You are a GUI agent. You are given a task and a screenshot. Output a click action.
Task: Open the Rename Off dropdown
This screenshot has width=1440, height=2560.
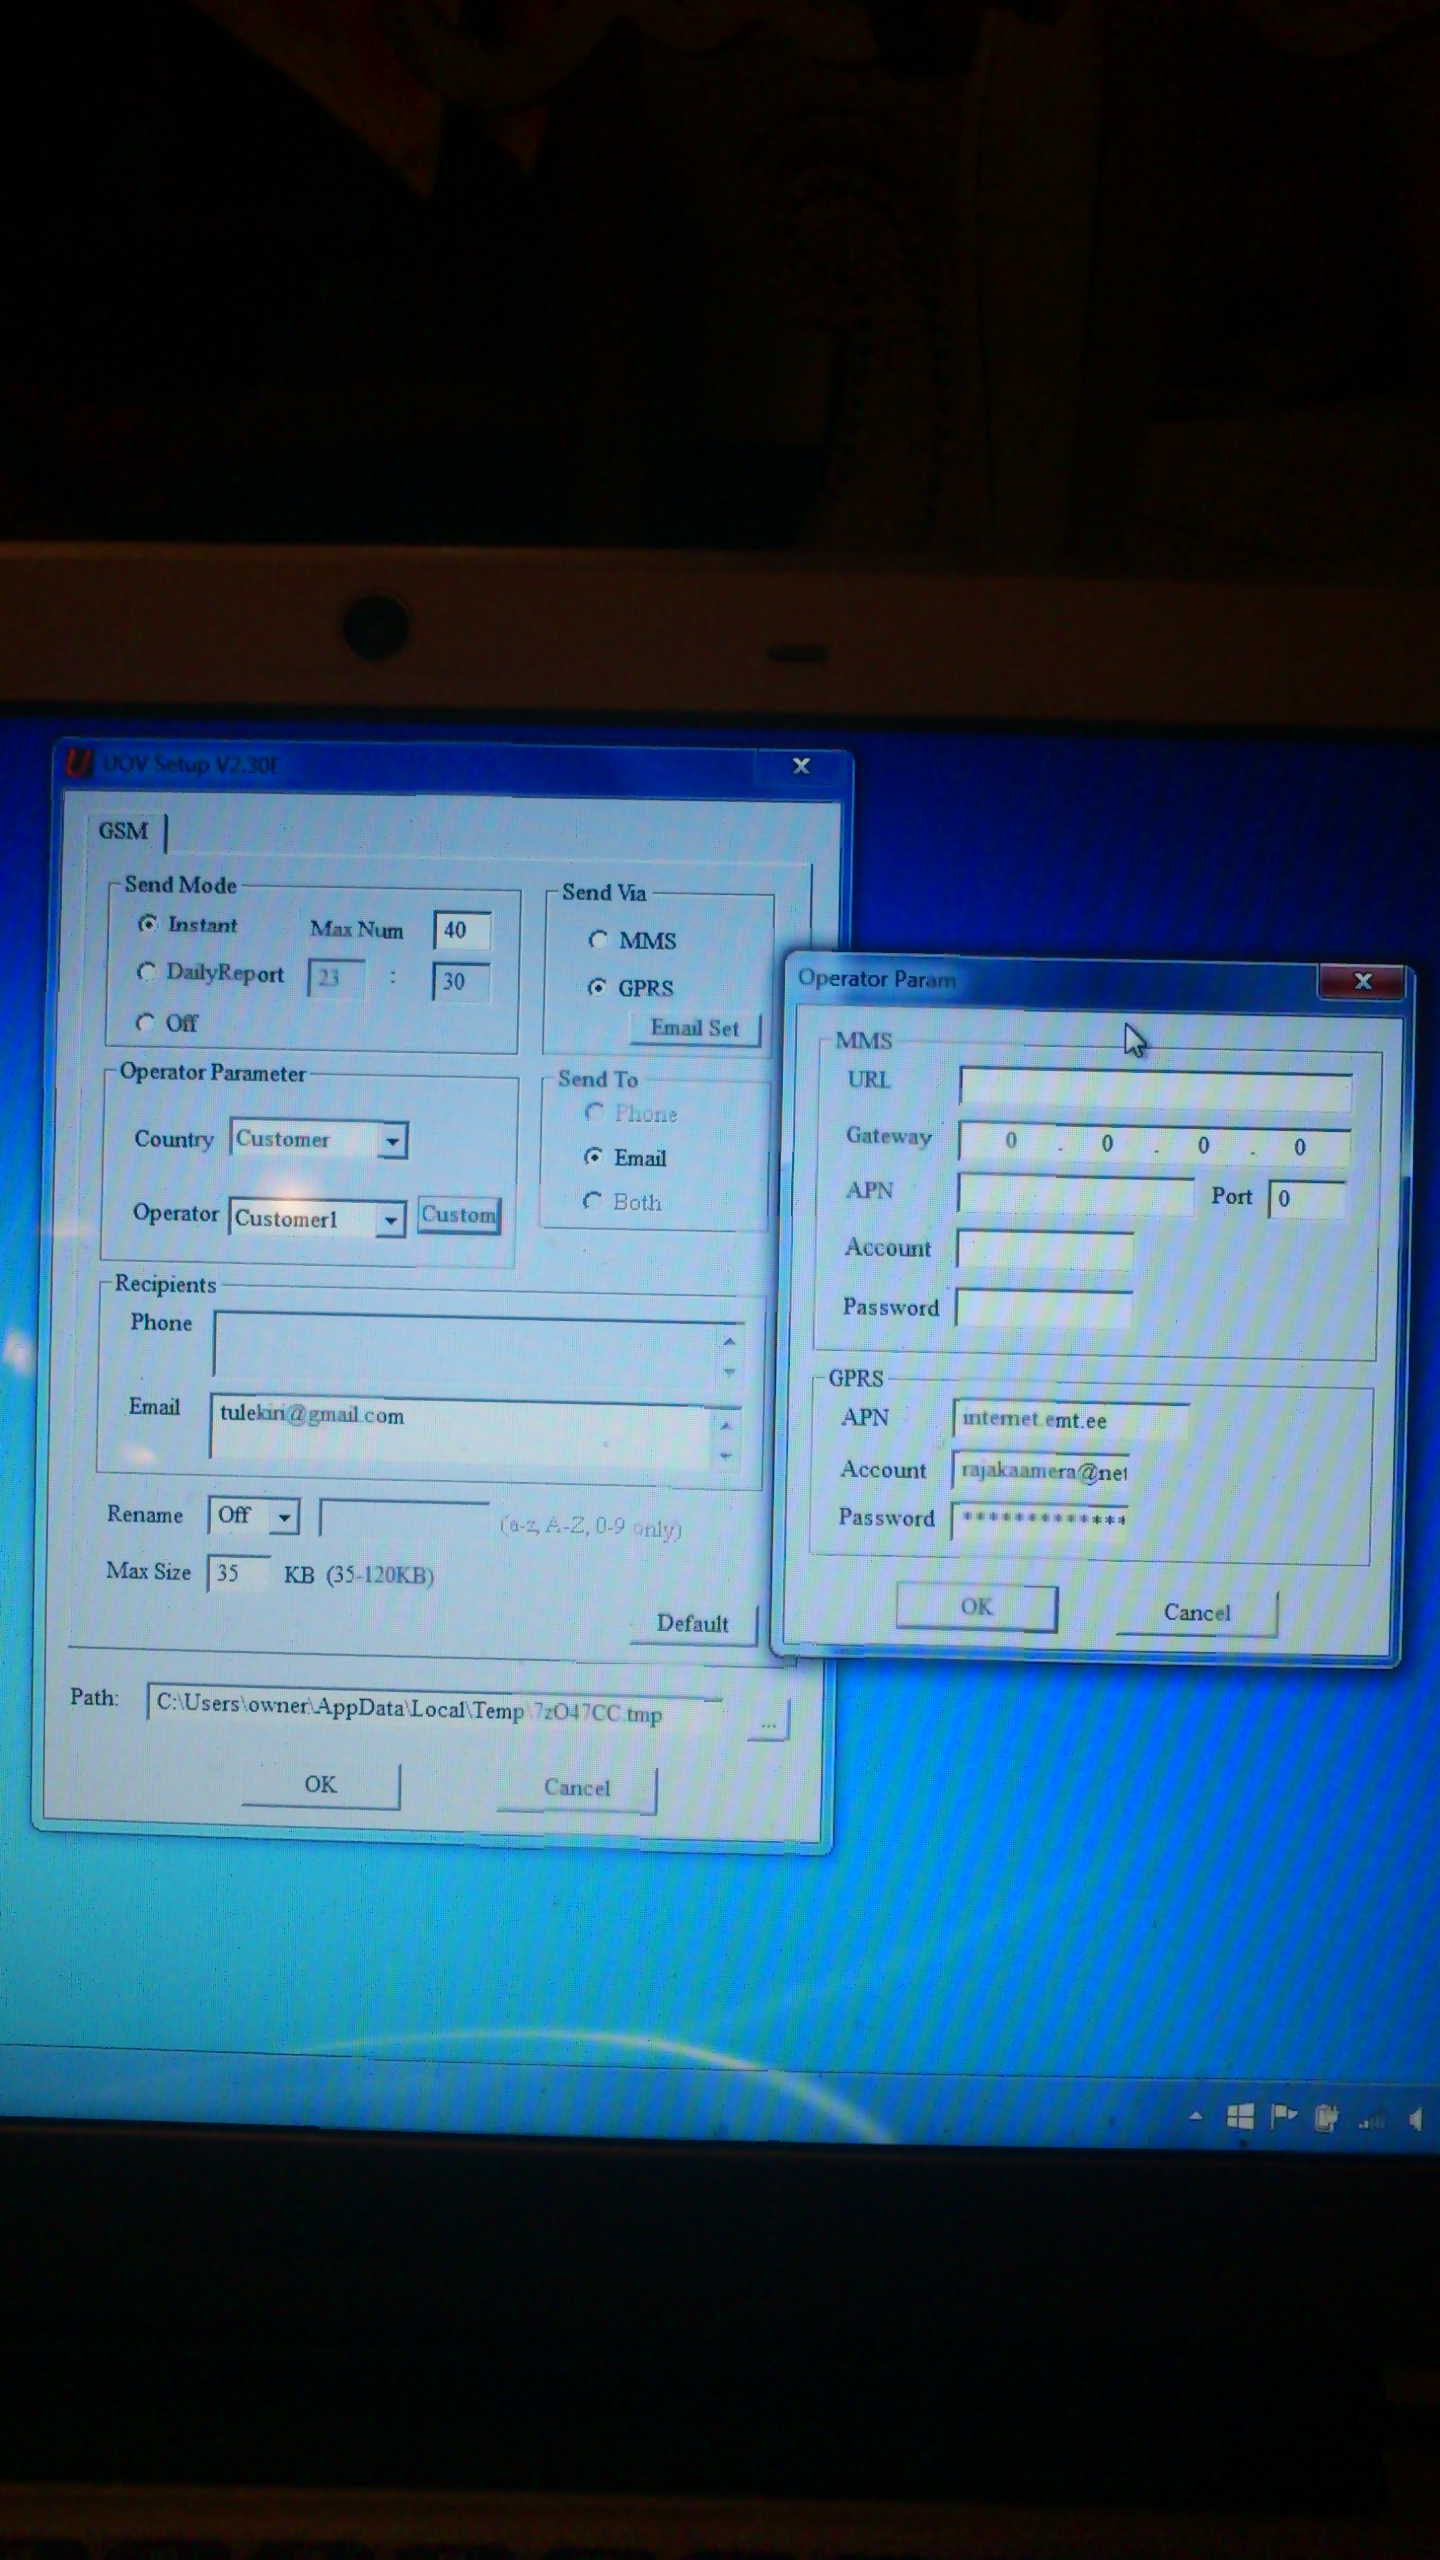pyautogui.click(x=285, y=1517)
